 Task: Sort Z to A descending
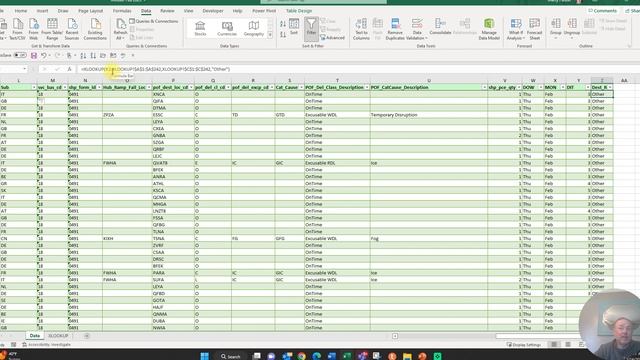pos(283,35)
